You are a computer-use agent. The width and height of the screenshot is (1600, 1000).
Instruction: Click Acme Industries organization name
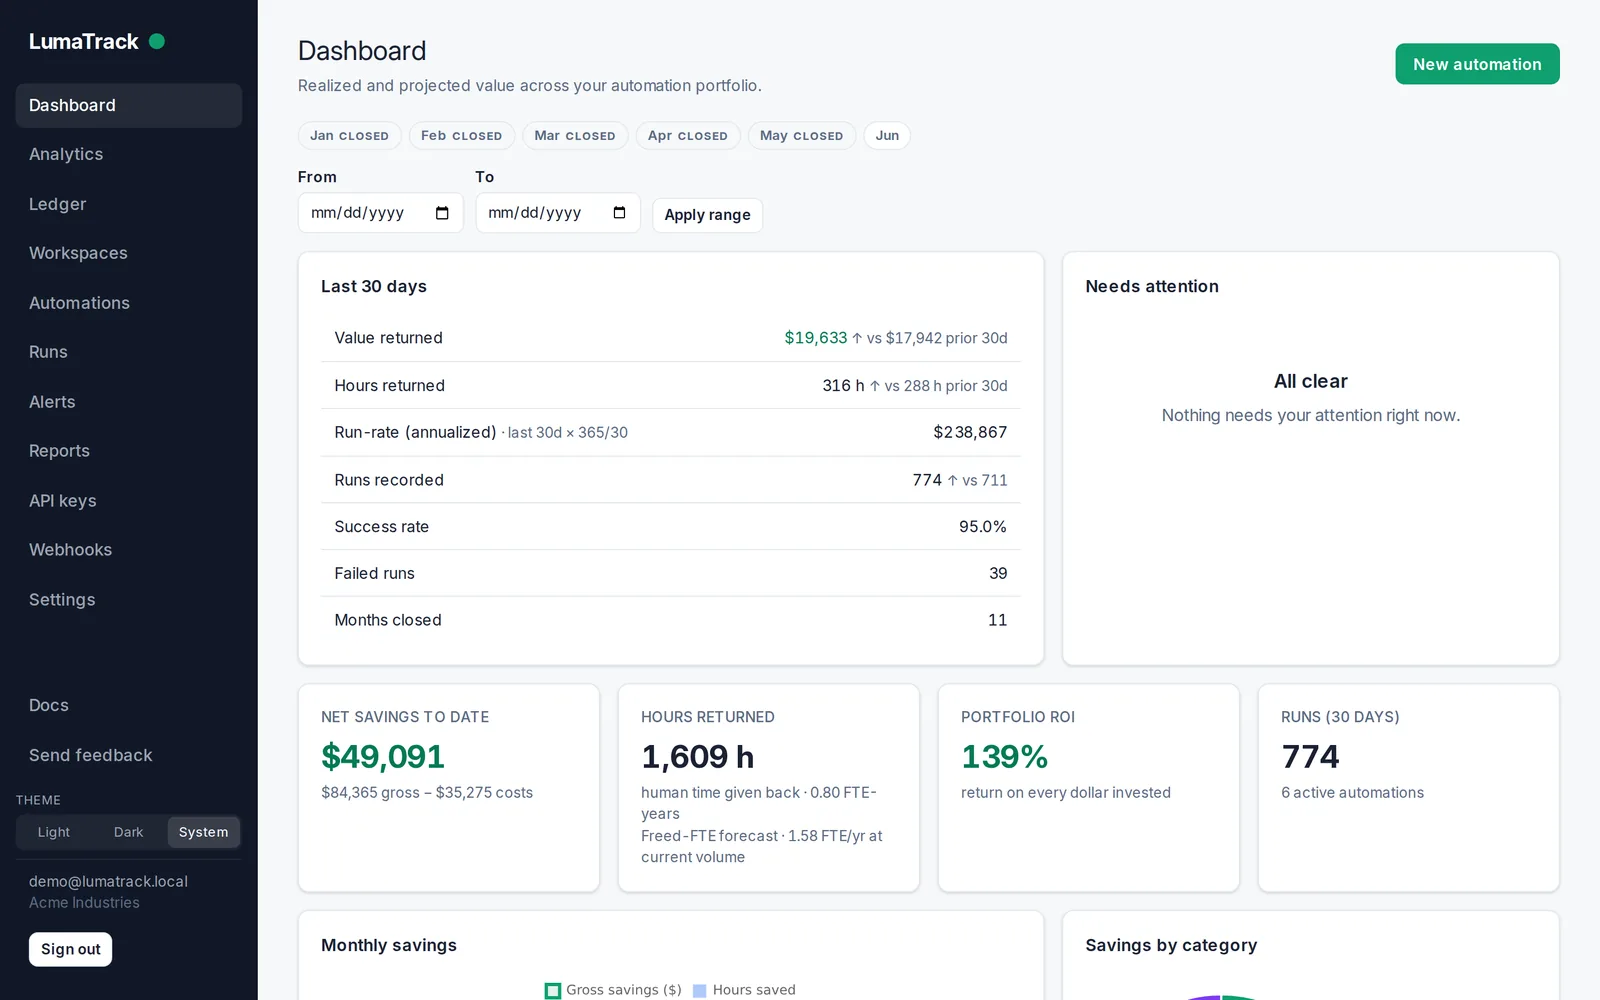pos(84,903)
